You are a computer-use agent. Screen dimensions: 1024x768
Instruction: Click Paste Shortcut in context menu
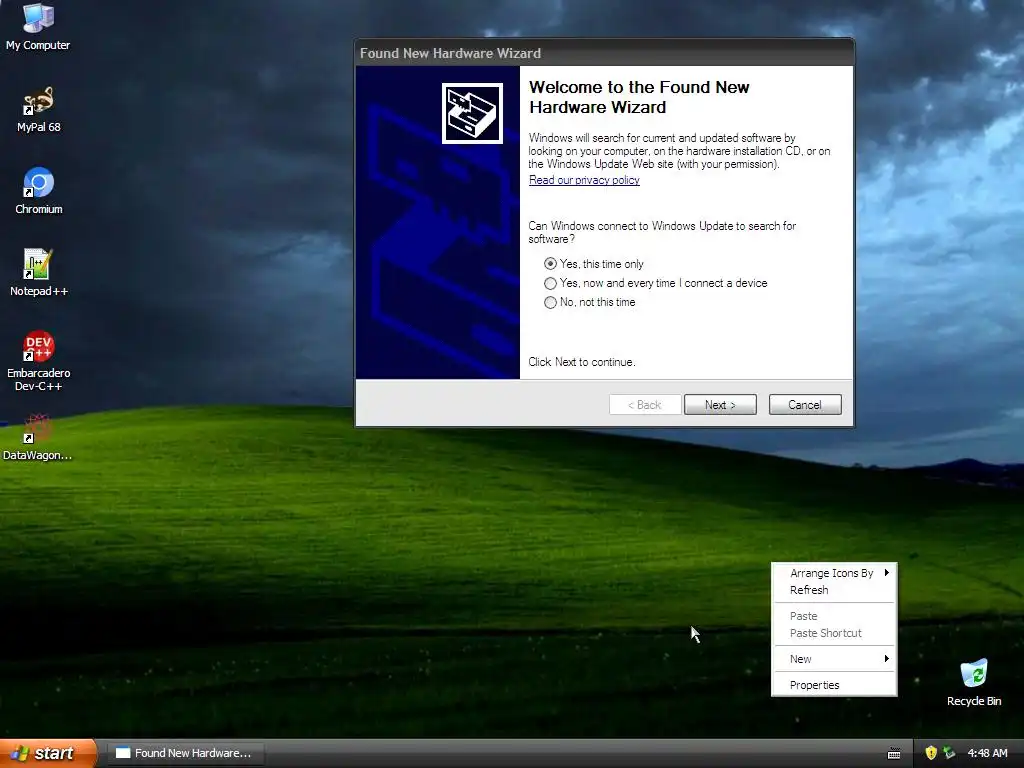point(834,633)
